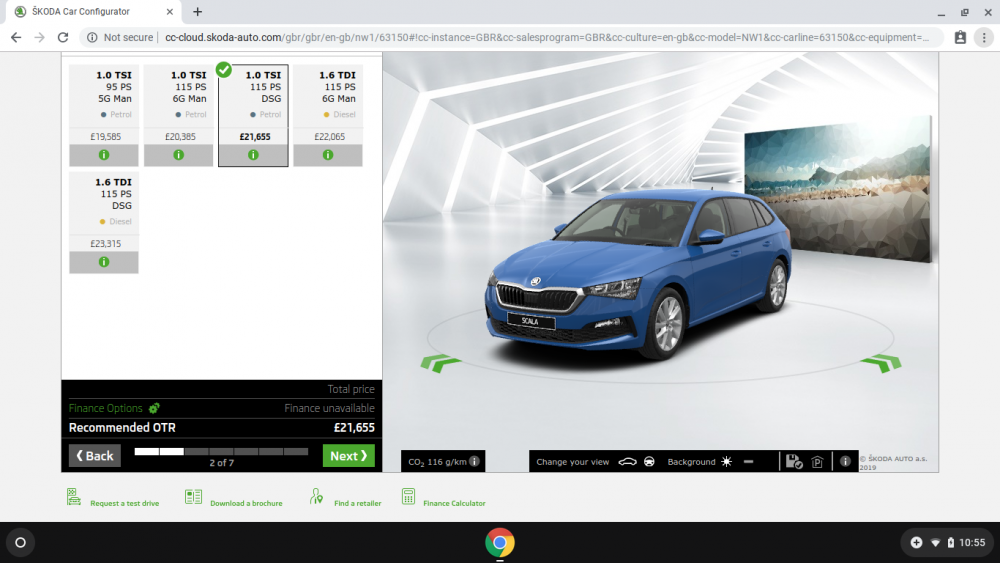Screen dimensions: 1000x563
Task: Open the garage parking icon
Action: 818,462
